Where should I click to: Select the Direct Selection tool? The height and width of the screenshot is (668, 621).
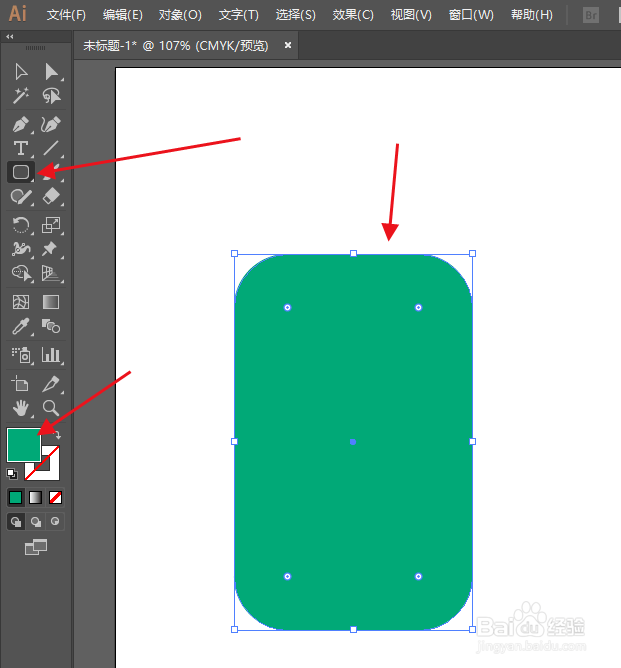coord(51,72)
